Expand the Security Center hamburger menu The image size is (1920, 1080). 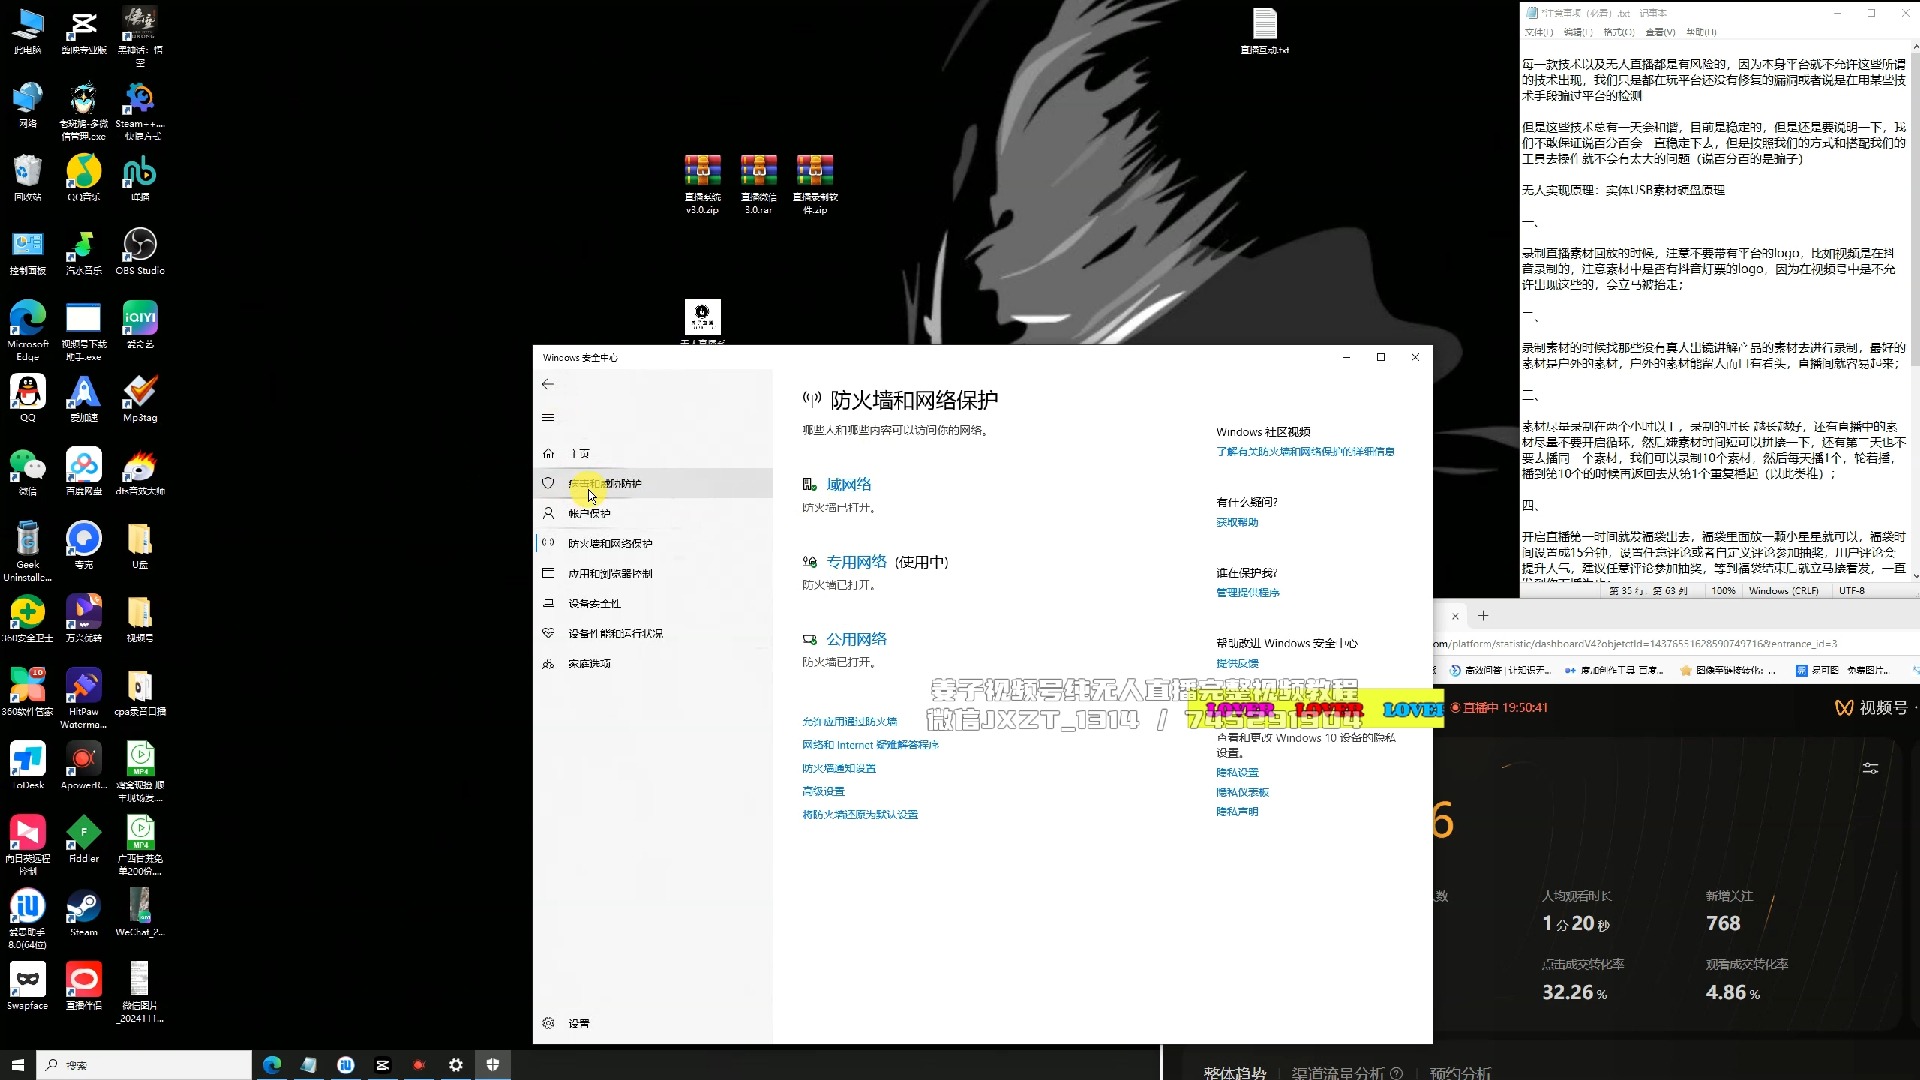tap(548, 418)
